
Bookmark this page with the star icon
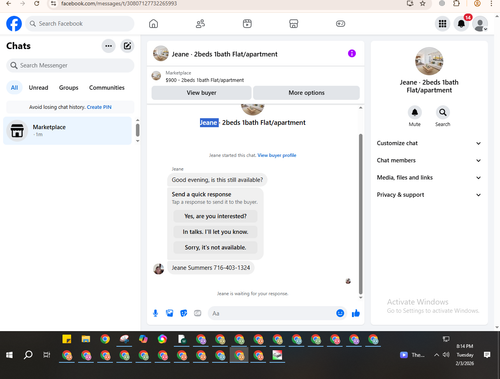pyautogui.click(x=423, y=4)
